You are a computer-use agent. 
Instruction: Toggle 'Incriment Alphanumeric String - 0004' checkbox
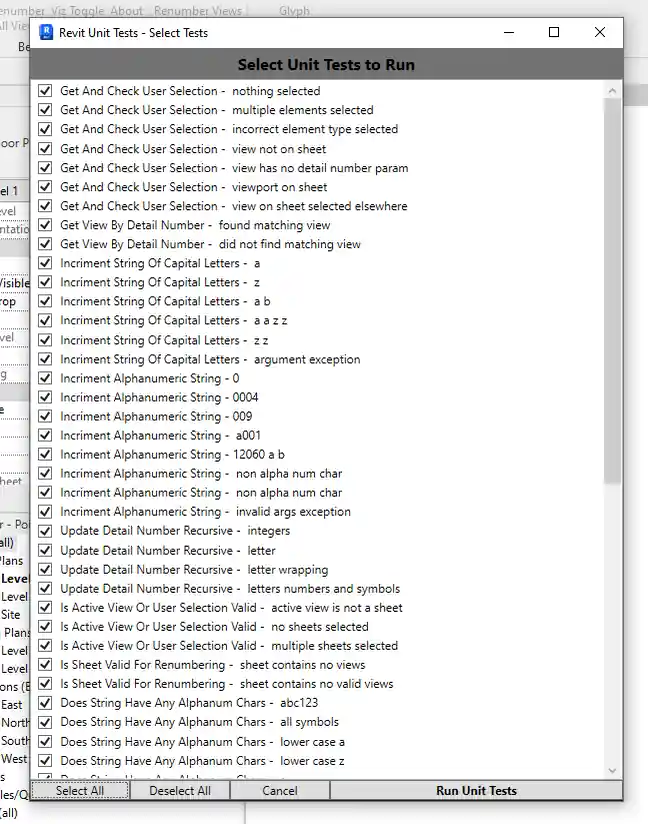coord(45,397)
